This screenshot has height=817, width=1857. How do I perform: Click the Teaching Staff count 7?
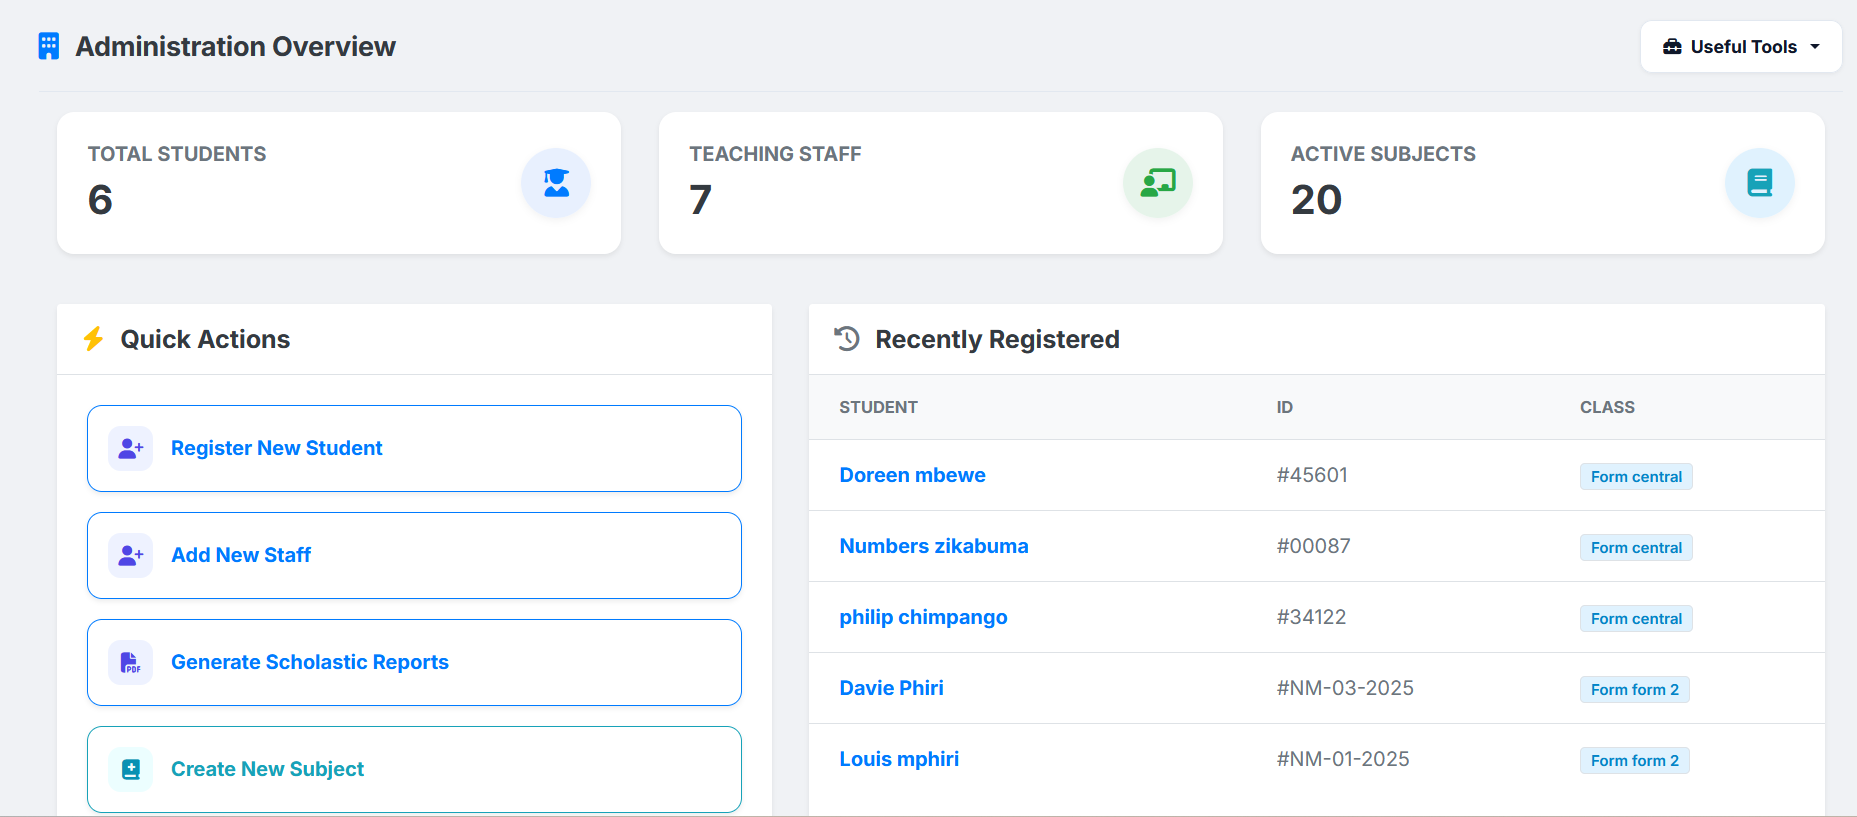coord(700,200)
